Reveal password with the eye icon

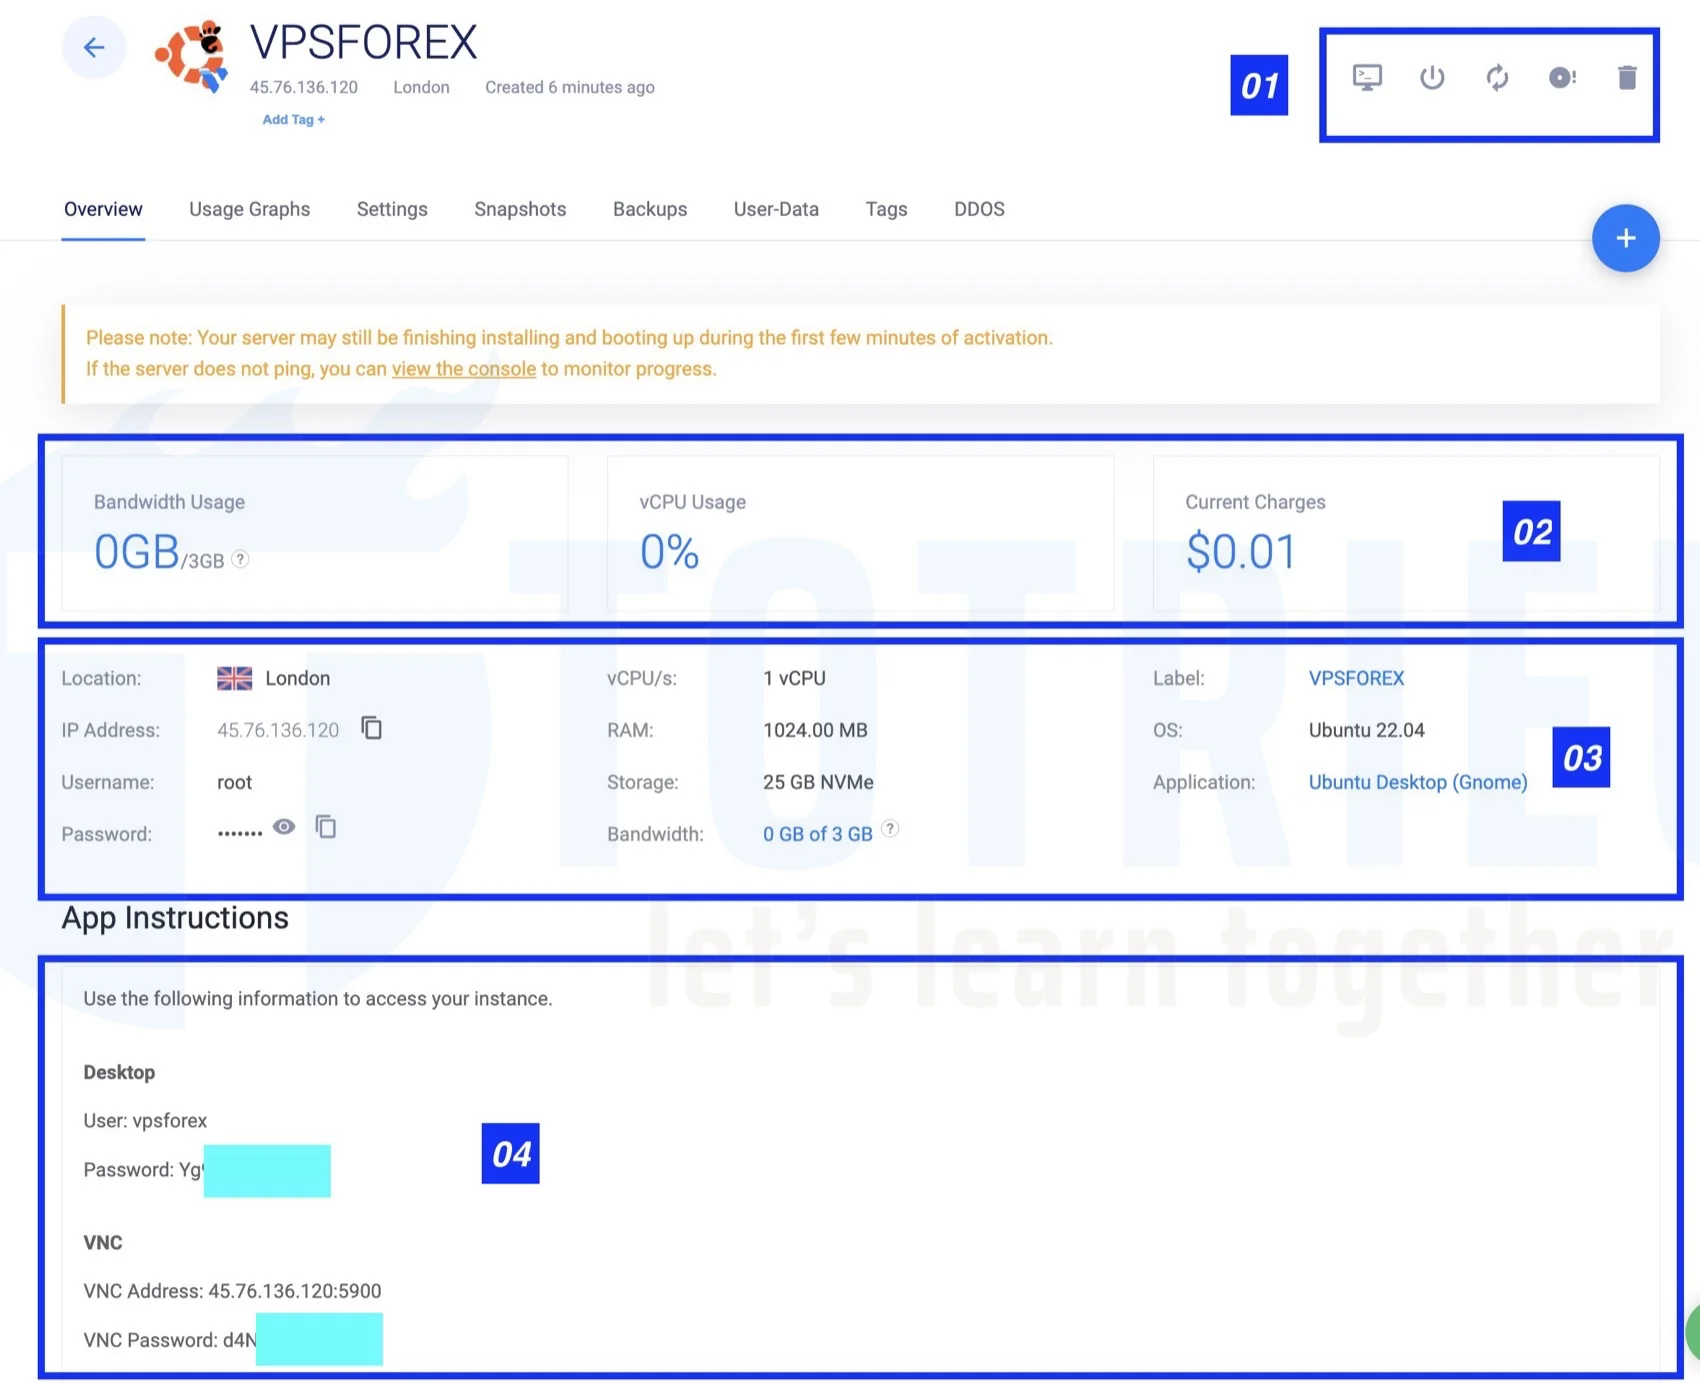click(x=284, y=827)
